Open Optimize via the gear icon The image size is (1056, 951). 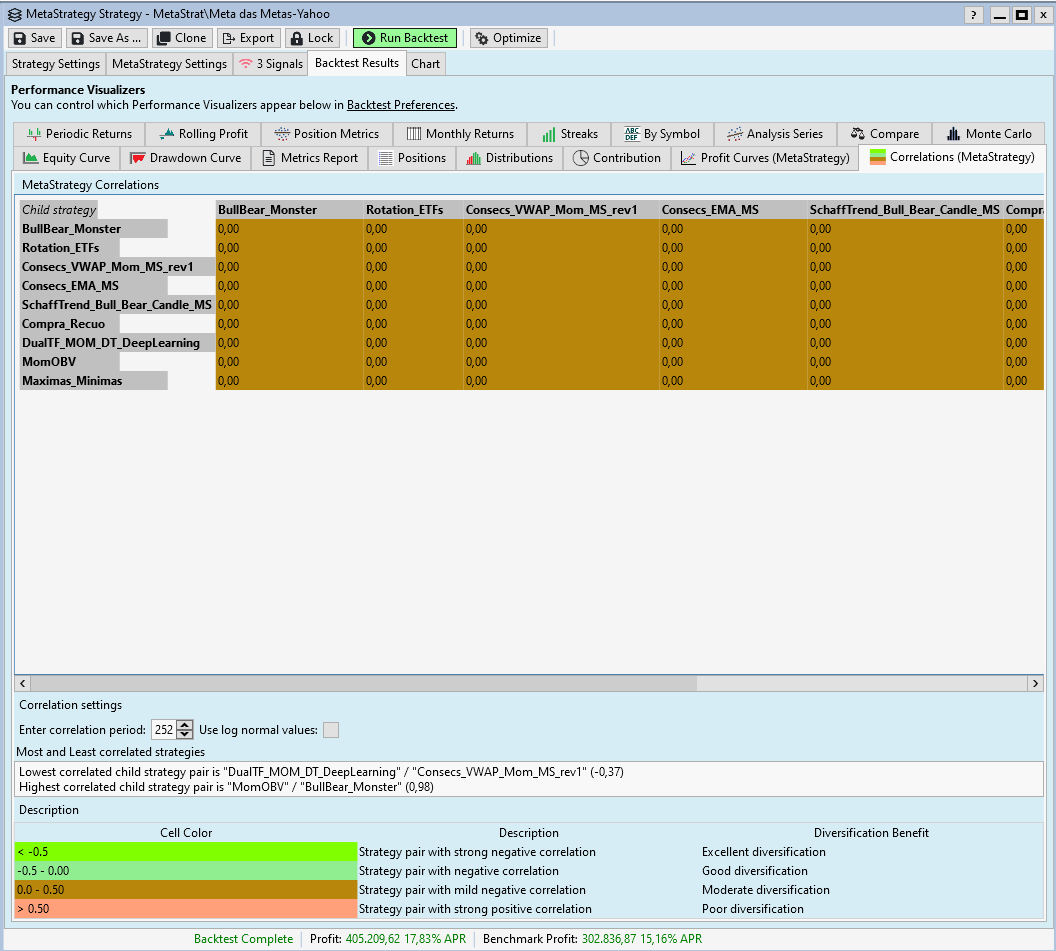(482, 38)
